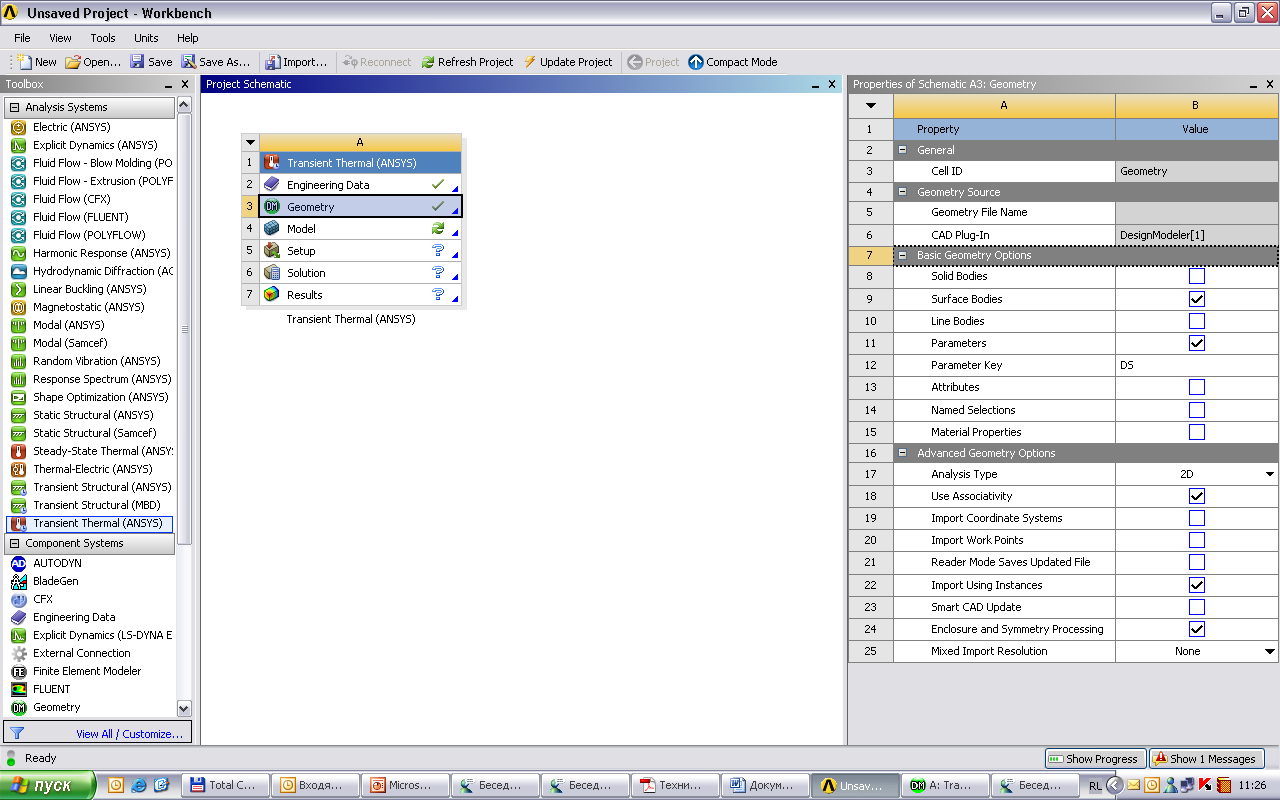Screen dimensions: 1280x800
Task: Collapse General properties section
Action: point(903,150)
